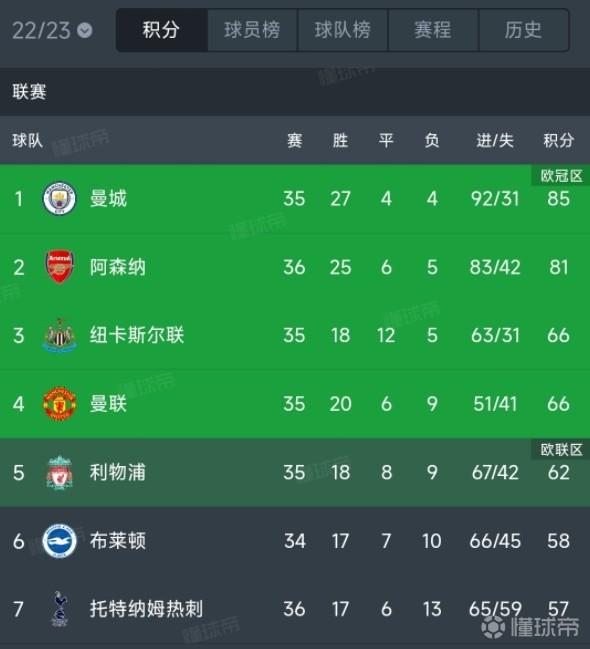
Task: Switch to the 球员榜 tab
Action: coord(252,30)
